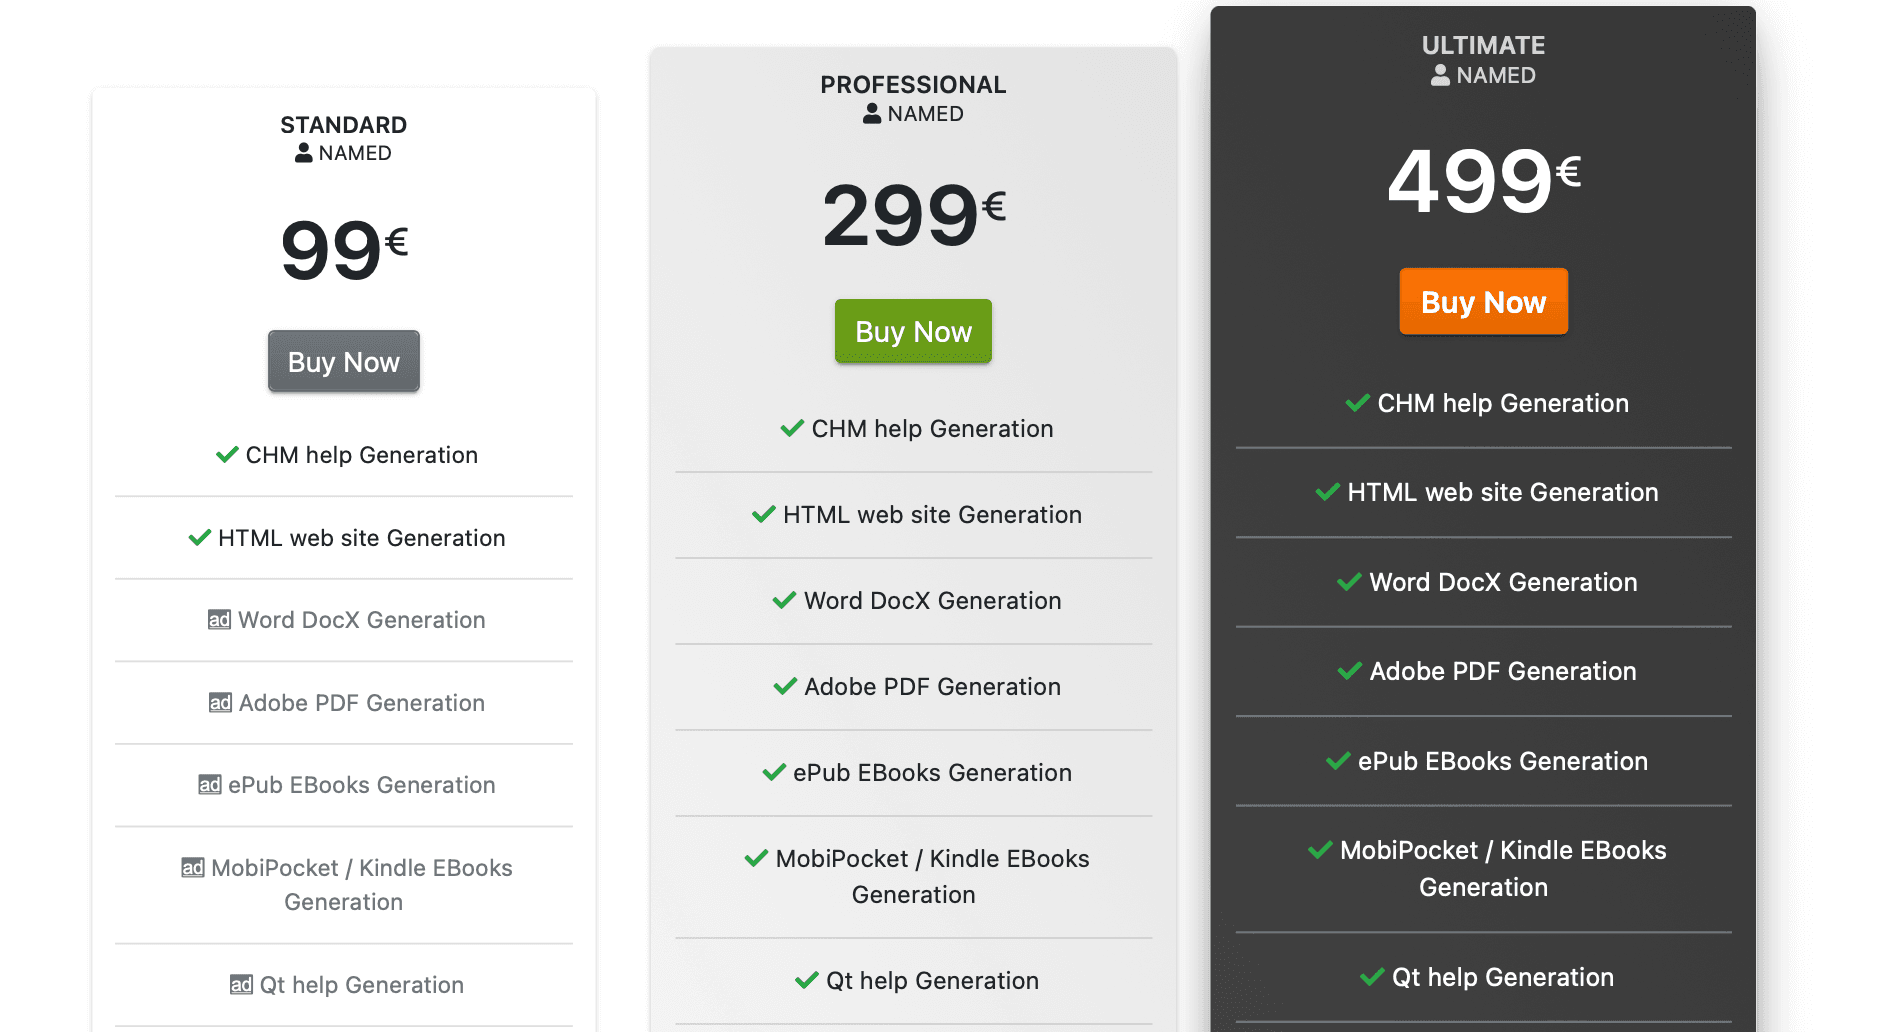Click the Standard plan 99€ price
This screenshot has height=1032, width=1900.
pos(343,250)
